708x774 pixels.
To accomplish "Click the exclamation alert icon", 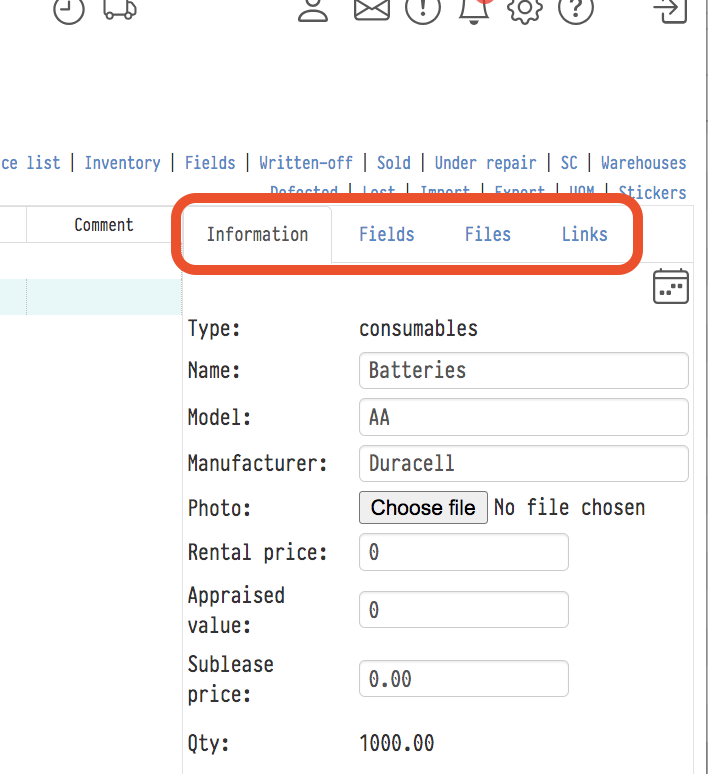I will click(423, 9).
